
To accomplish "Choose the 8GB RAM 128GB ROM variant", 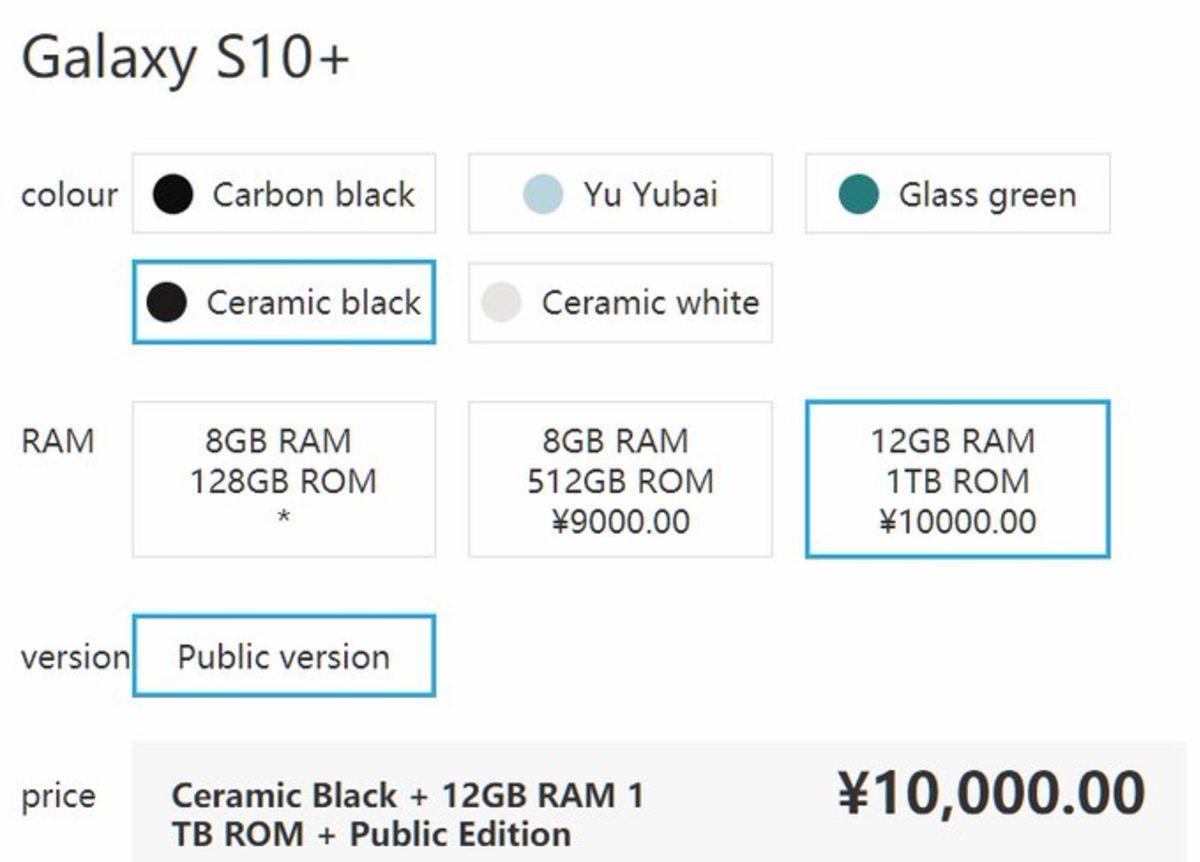I will pyautogui.click(x=283, y=478).
